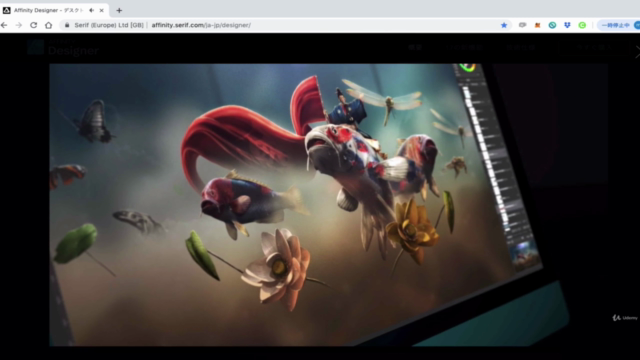Close the video lightbox with the X
This screenshot has width=640, height=360.
(637, 52)
